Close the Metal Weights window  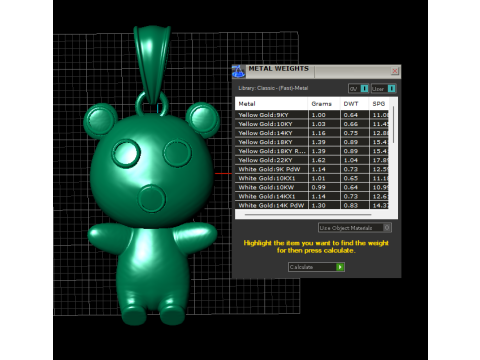point(395,71)
